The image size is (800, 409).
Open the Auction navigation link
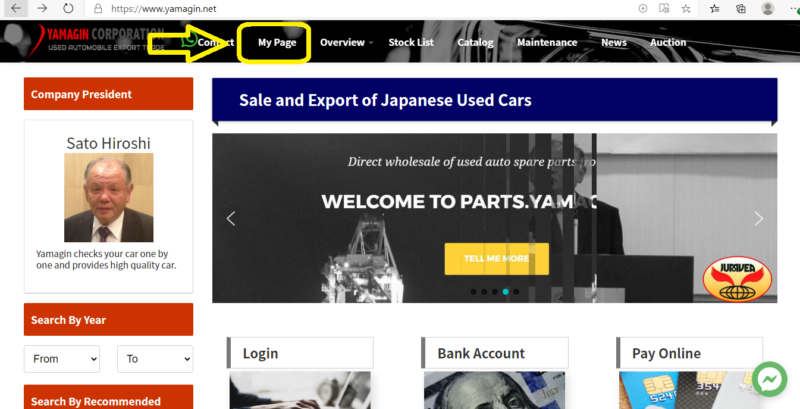click(668, 42)
